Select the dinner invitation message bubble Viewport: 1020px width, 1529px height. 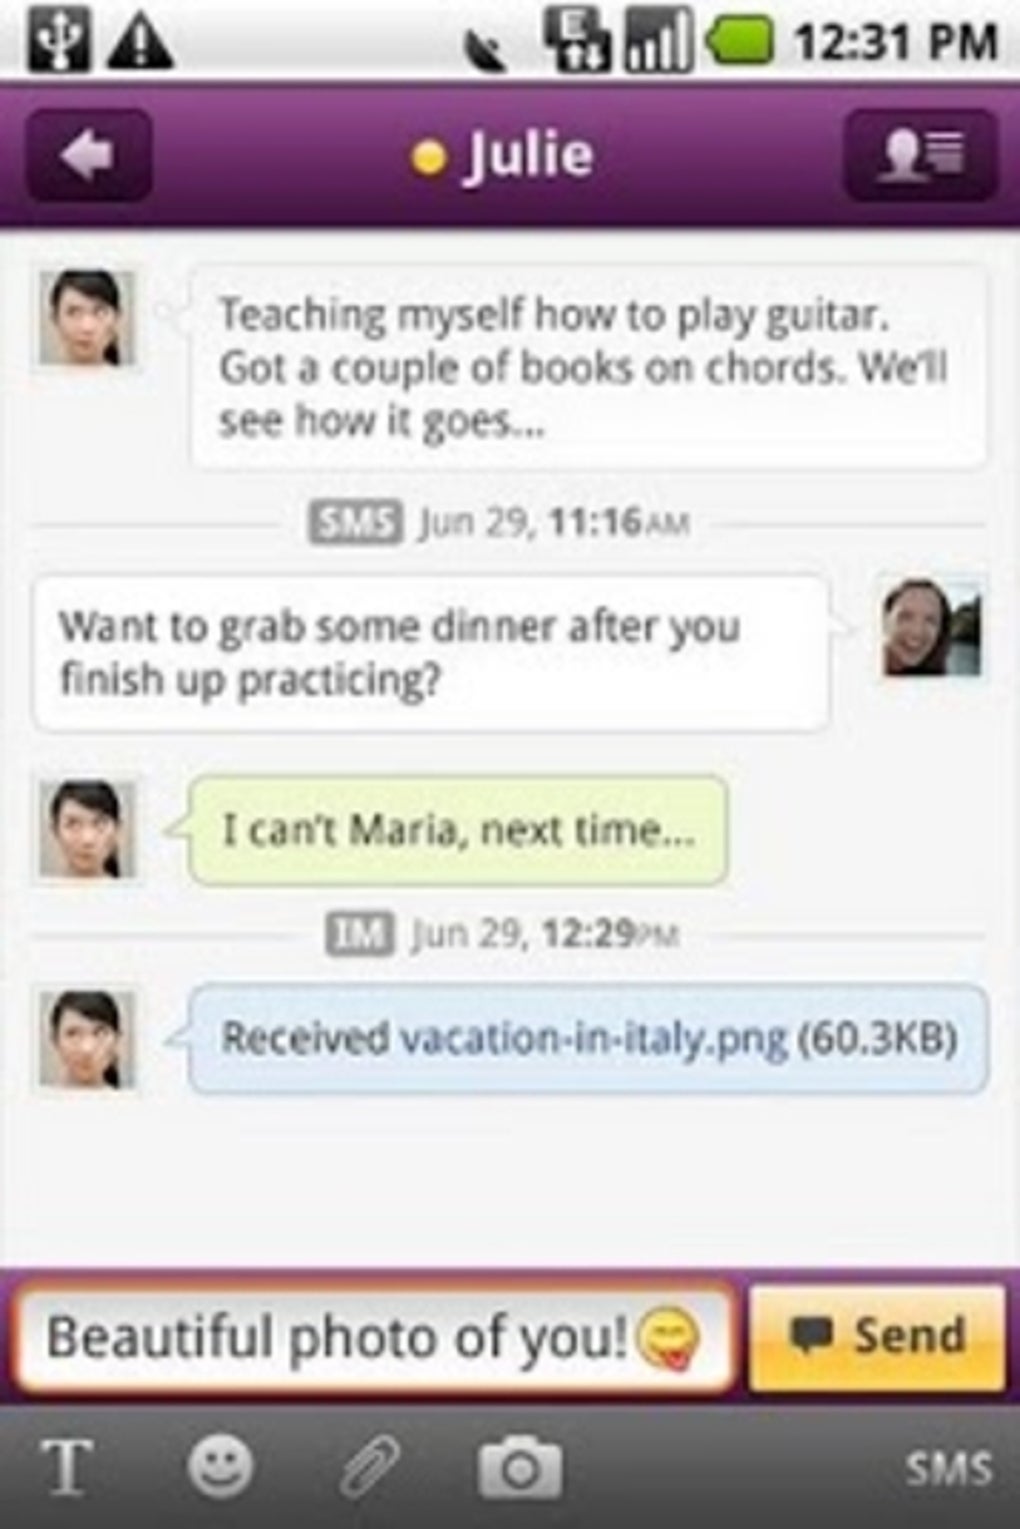pyautogui.click(x=432, y=653)
